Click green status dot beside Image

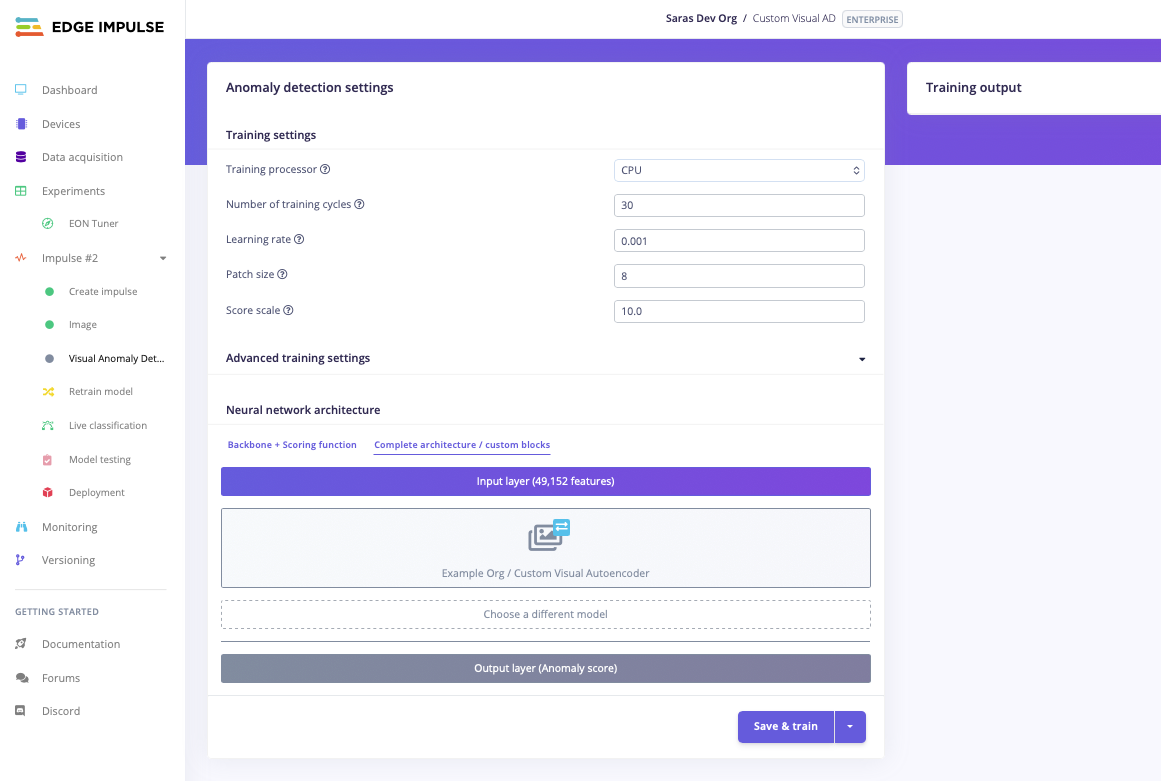(50, 324)
